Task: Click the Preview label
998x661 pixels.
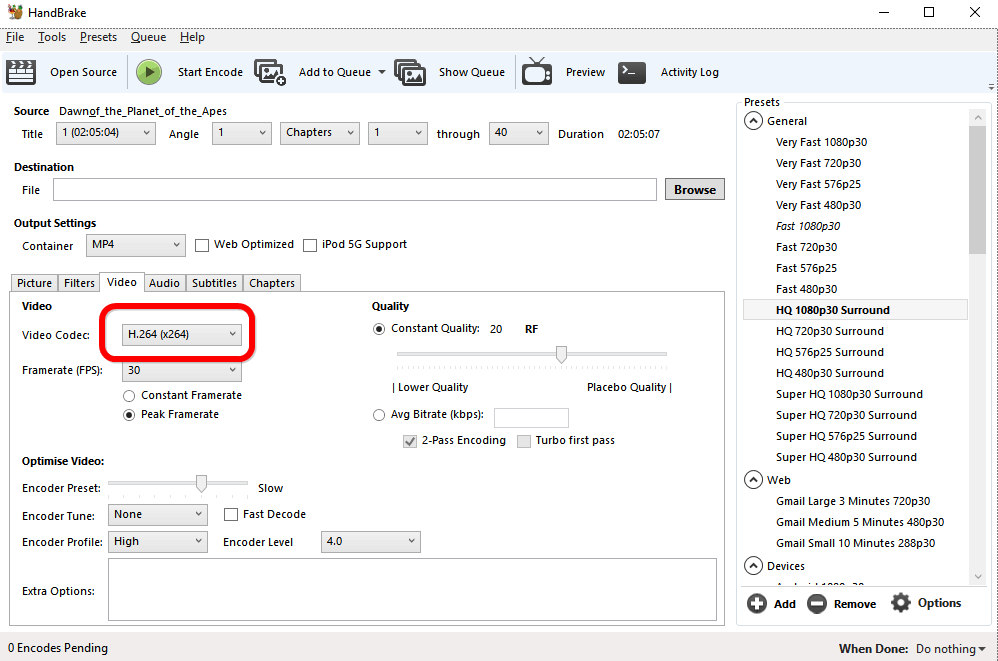Action: click(x=585, y=72)
